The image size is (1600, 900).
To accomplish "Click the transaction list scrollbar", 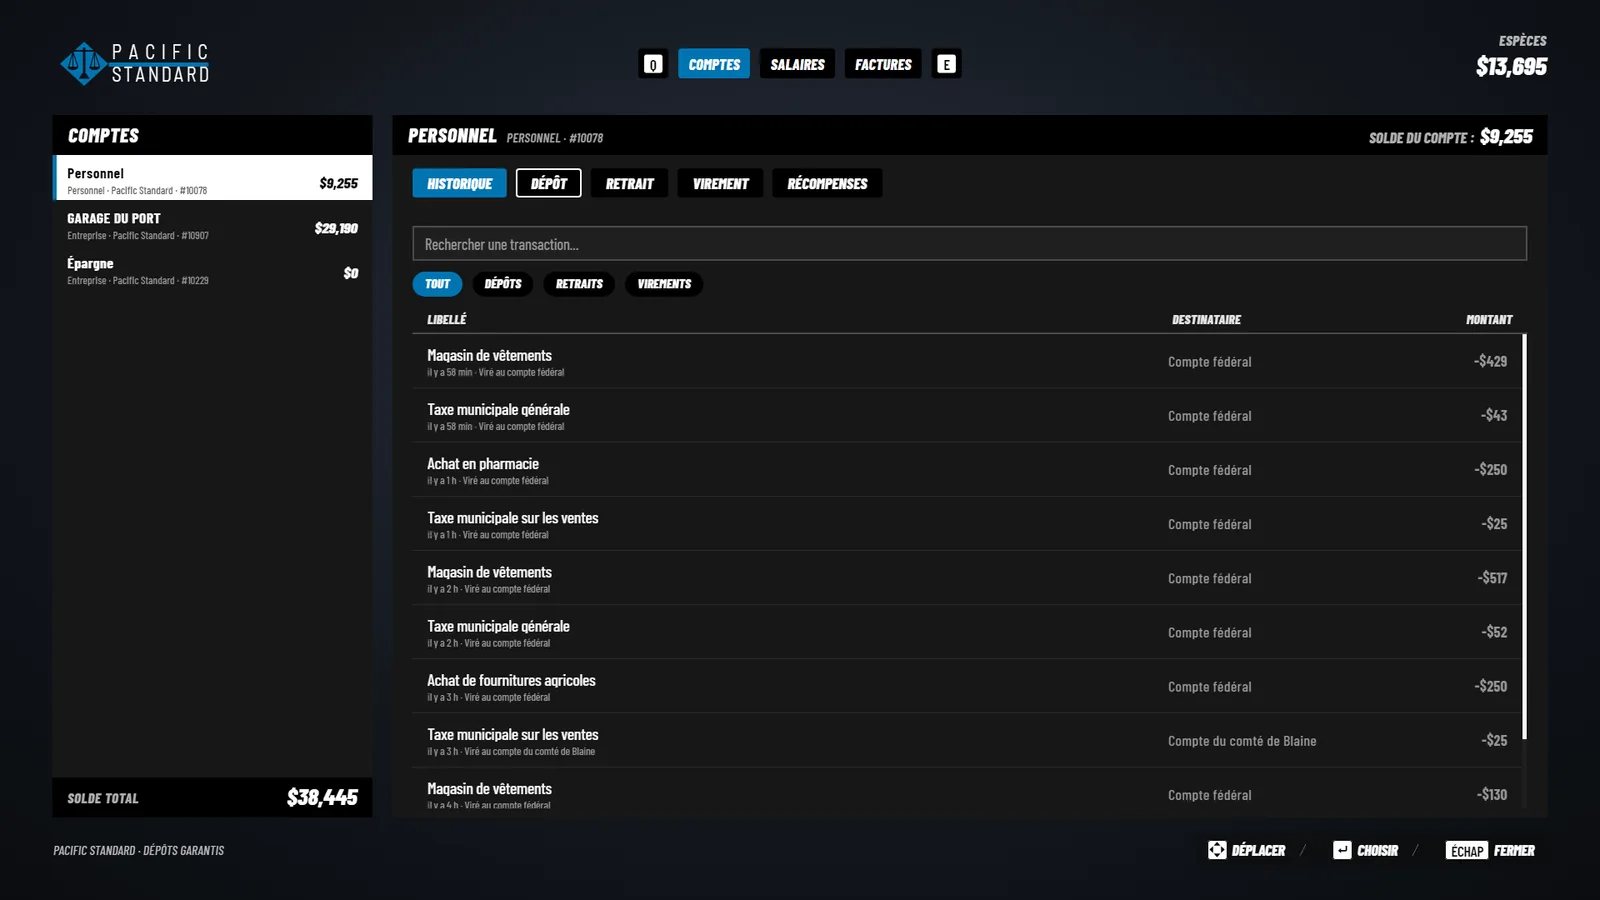I will point(1524,537).
